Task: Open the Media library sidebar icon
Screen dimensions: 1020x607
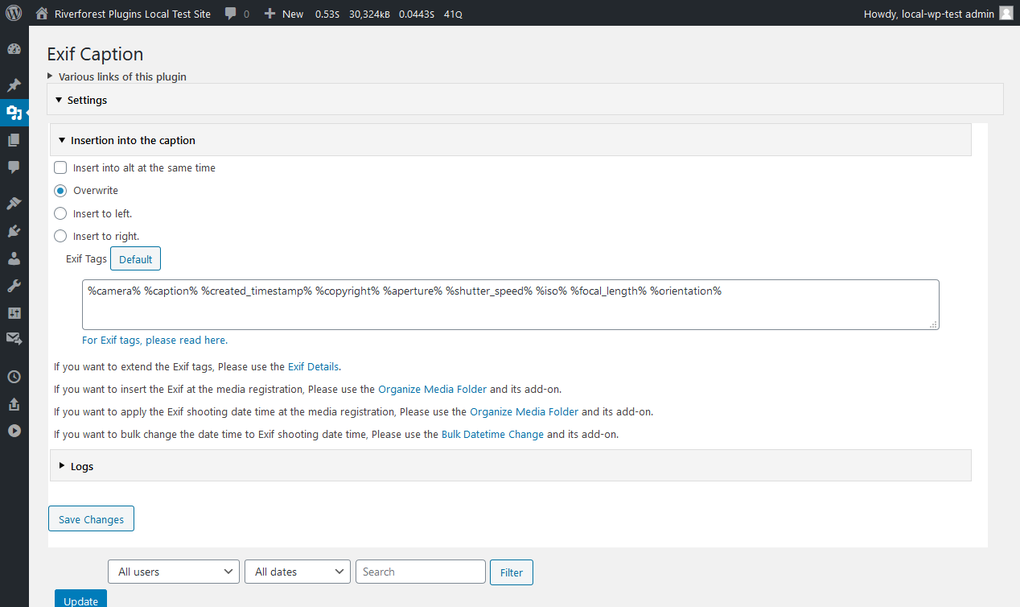Action: click(x=14, y=113)
